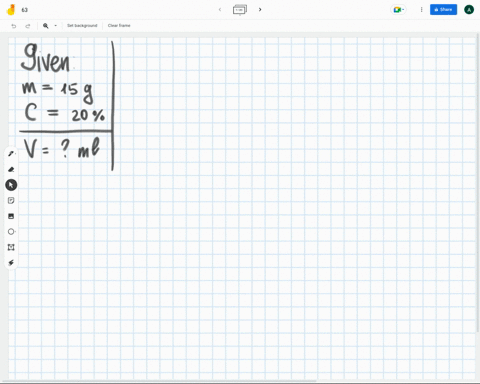
Task: Select the Eraser tool
Action: point(11,169)
